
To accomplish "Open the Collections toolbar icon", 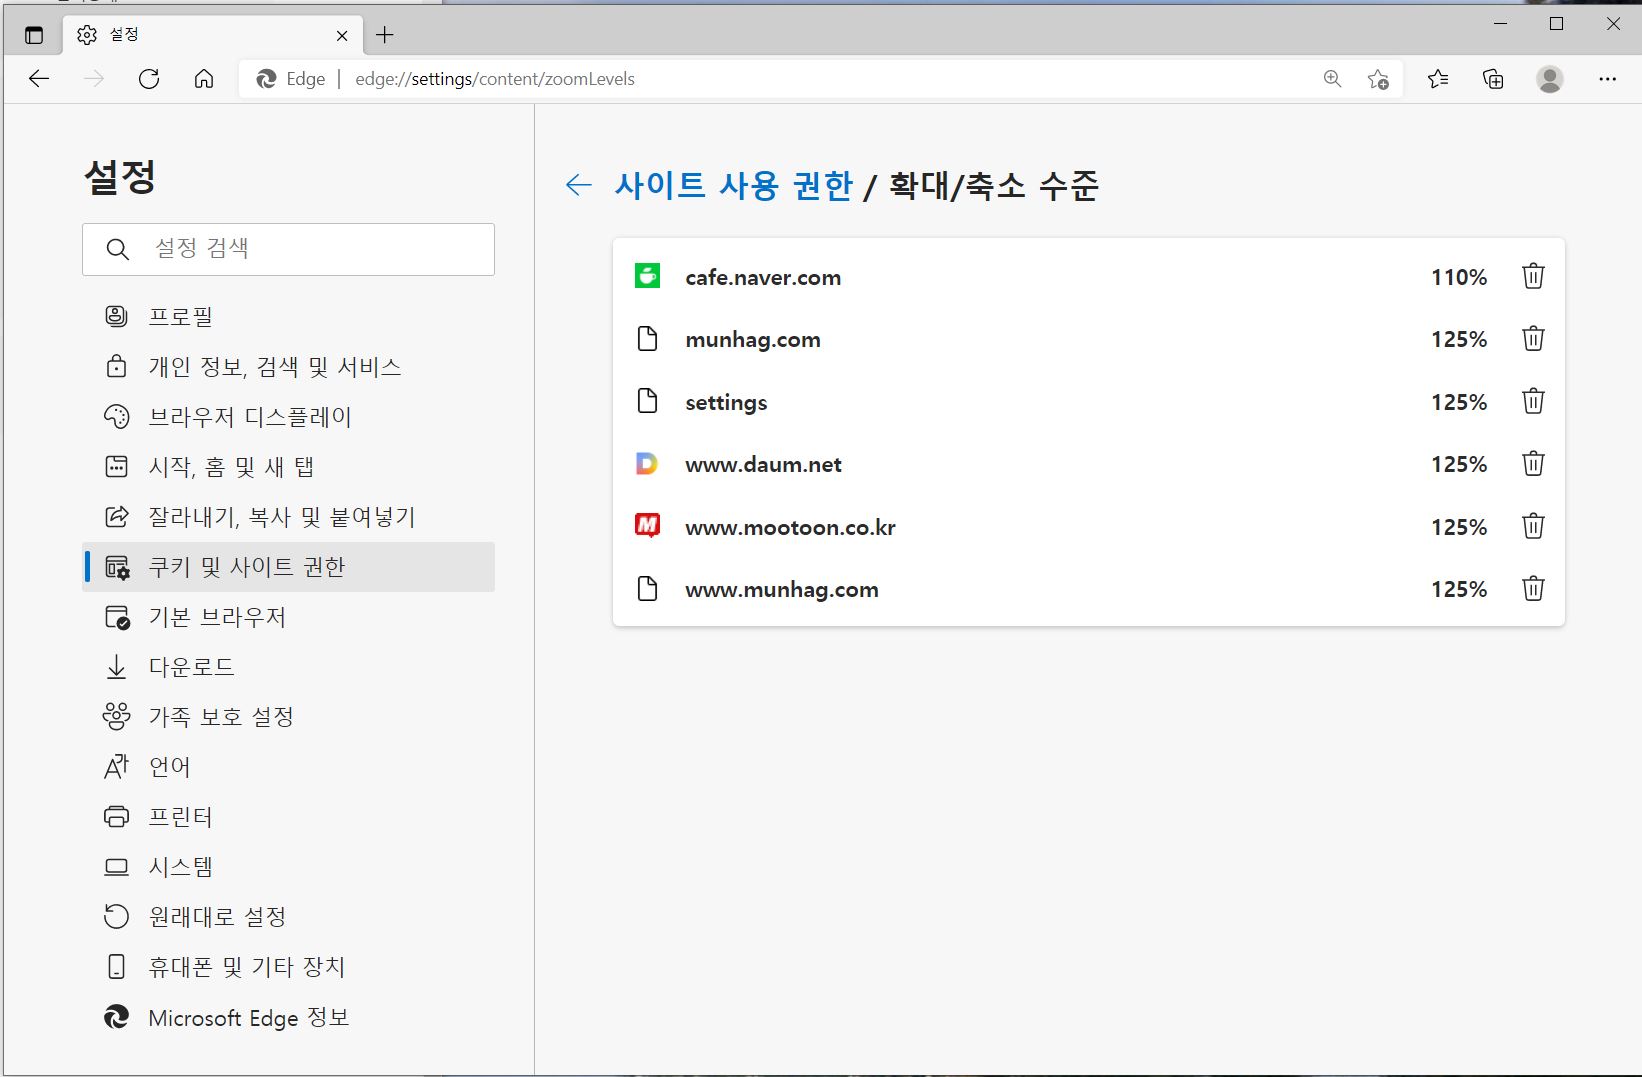I will [x=1493, y=79].
